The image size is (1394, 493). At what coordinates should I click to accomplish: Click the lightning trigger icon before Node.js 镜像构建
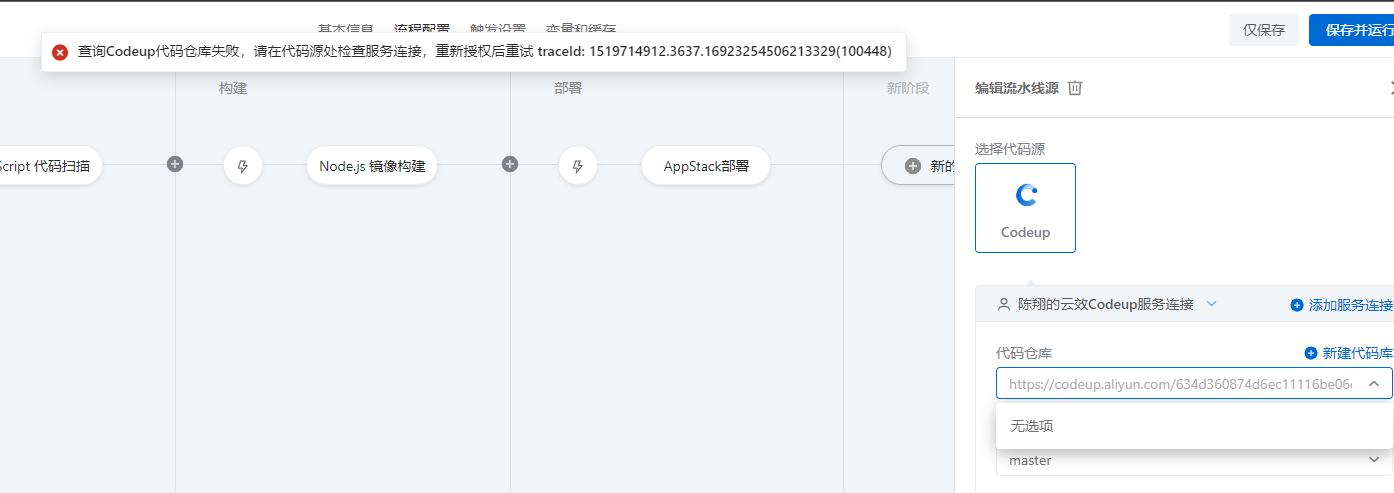pos(243,166)
